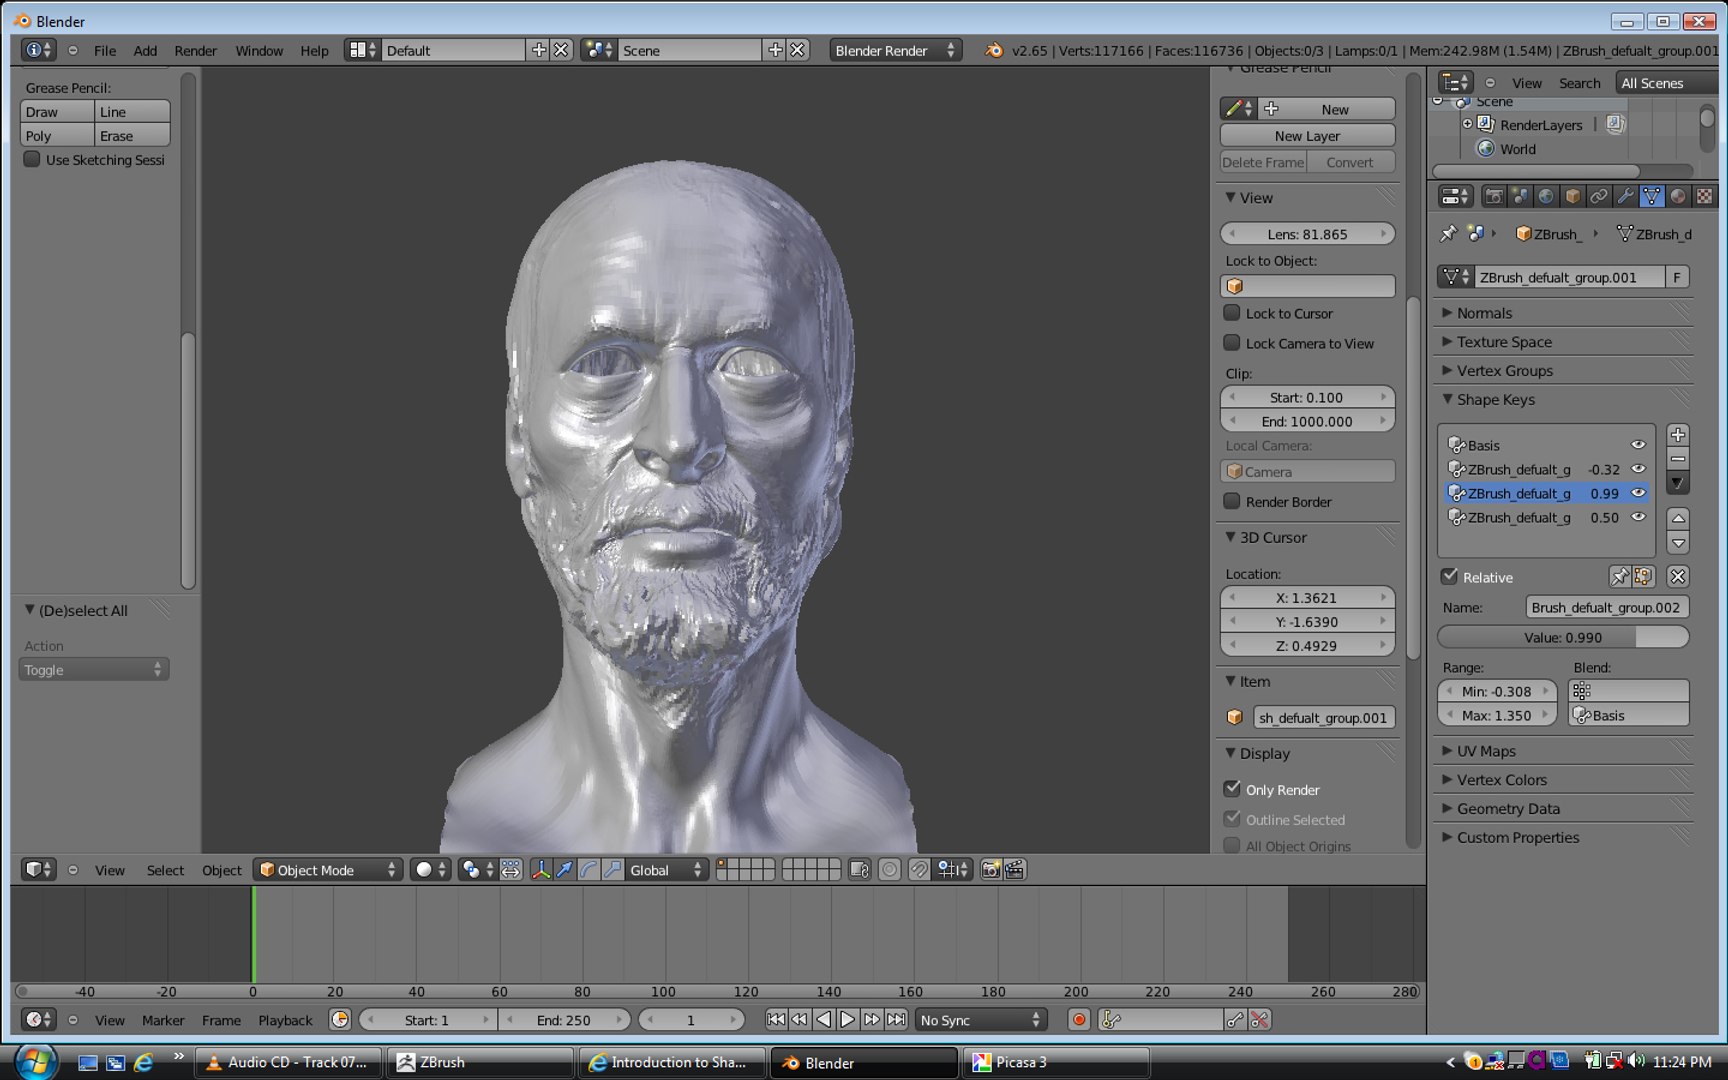
Task: Toggle the snap magnet icon
Action: point(919,870)
